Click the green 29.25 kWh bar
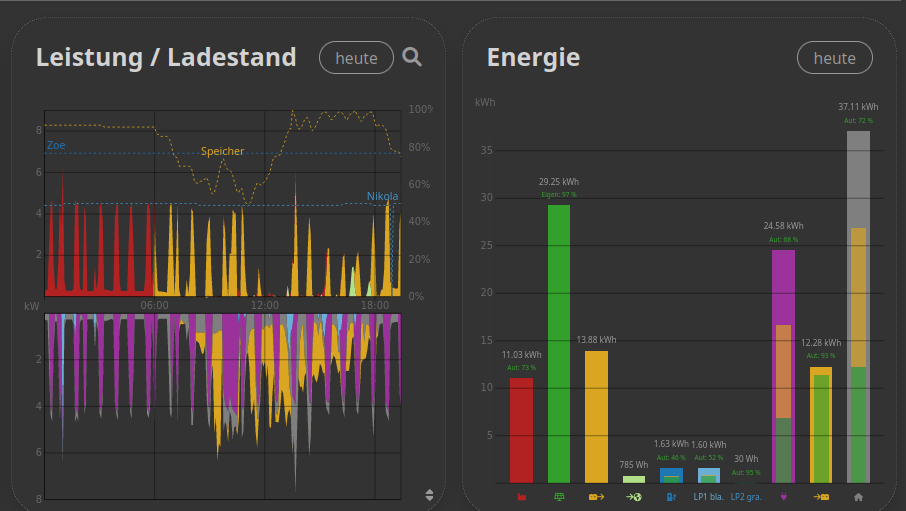Screen dimensions: 906x511 pyautogui.click(x=559, y=344)
